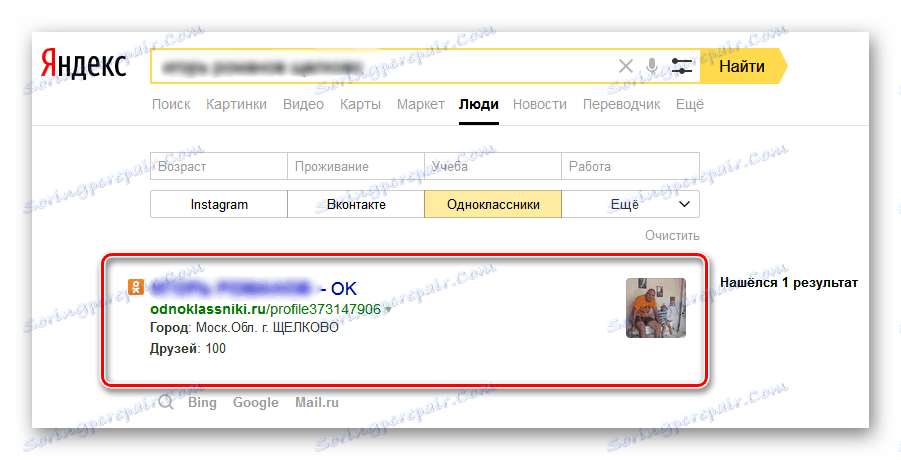Click the Возраст filter field
Image resolution: width=901 pixels, height=460 pixels.
[x=219, y=166]
